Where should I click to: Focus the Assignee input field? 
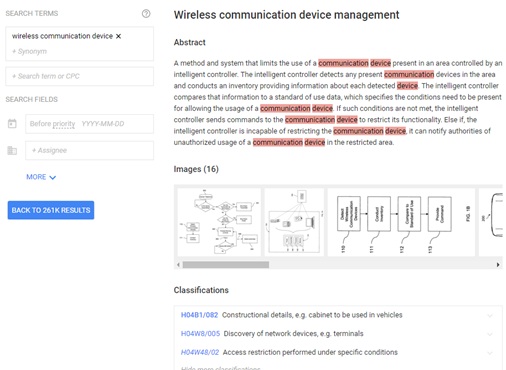tap(89, 150)
